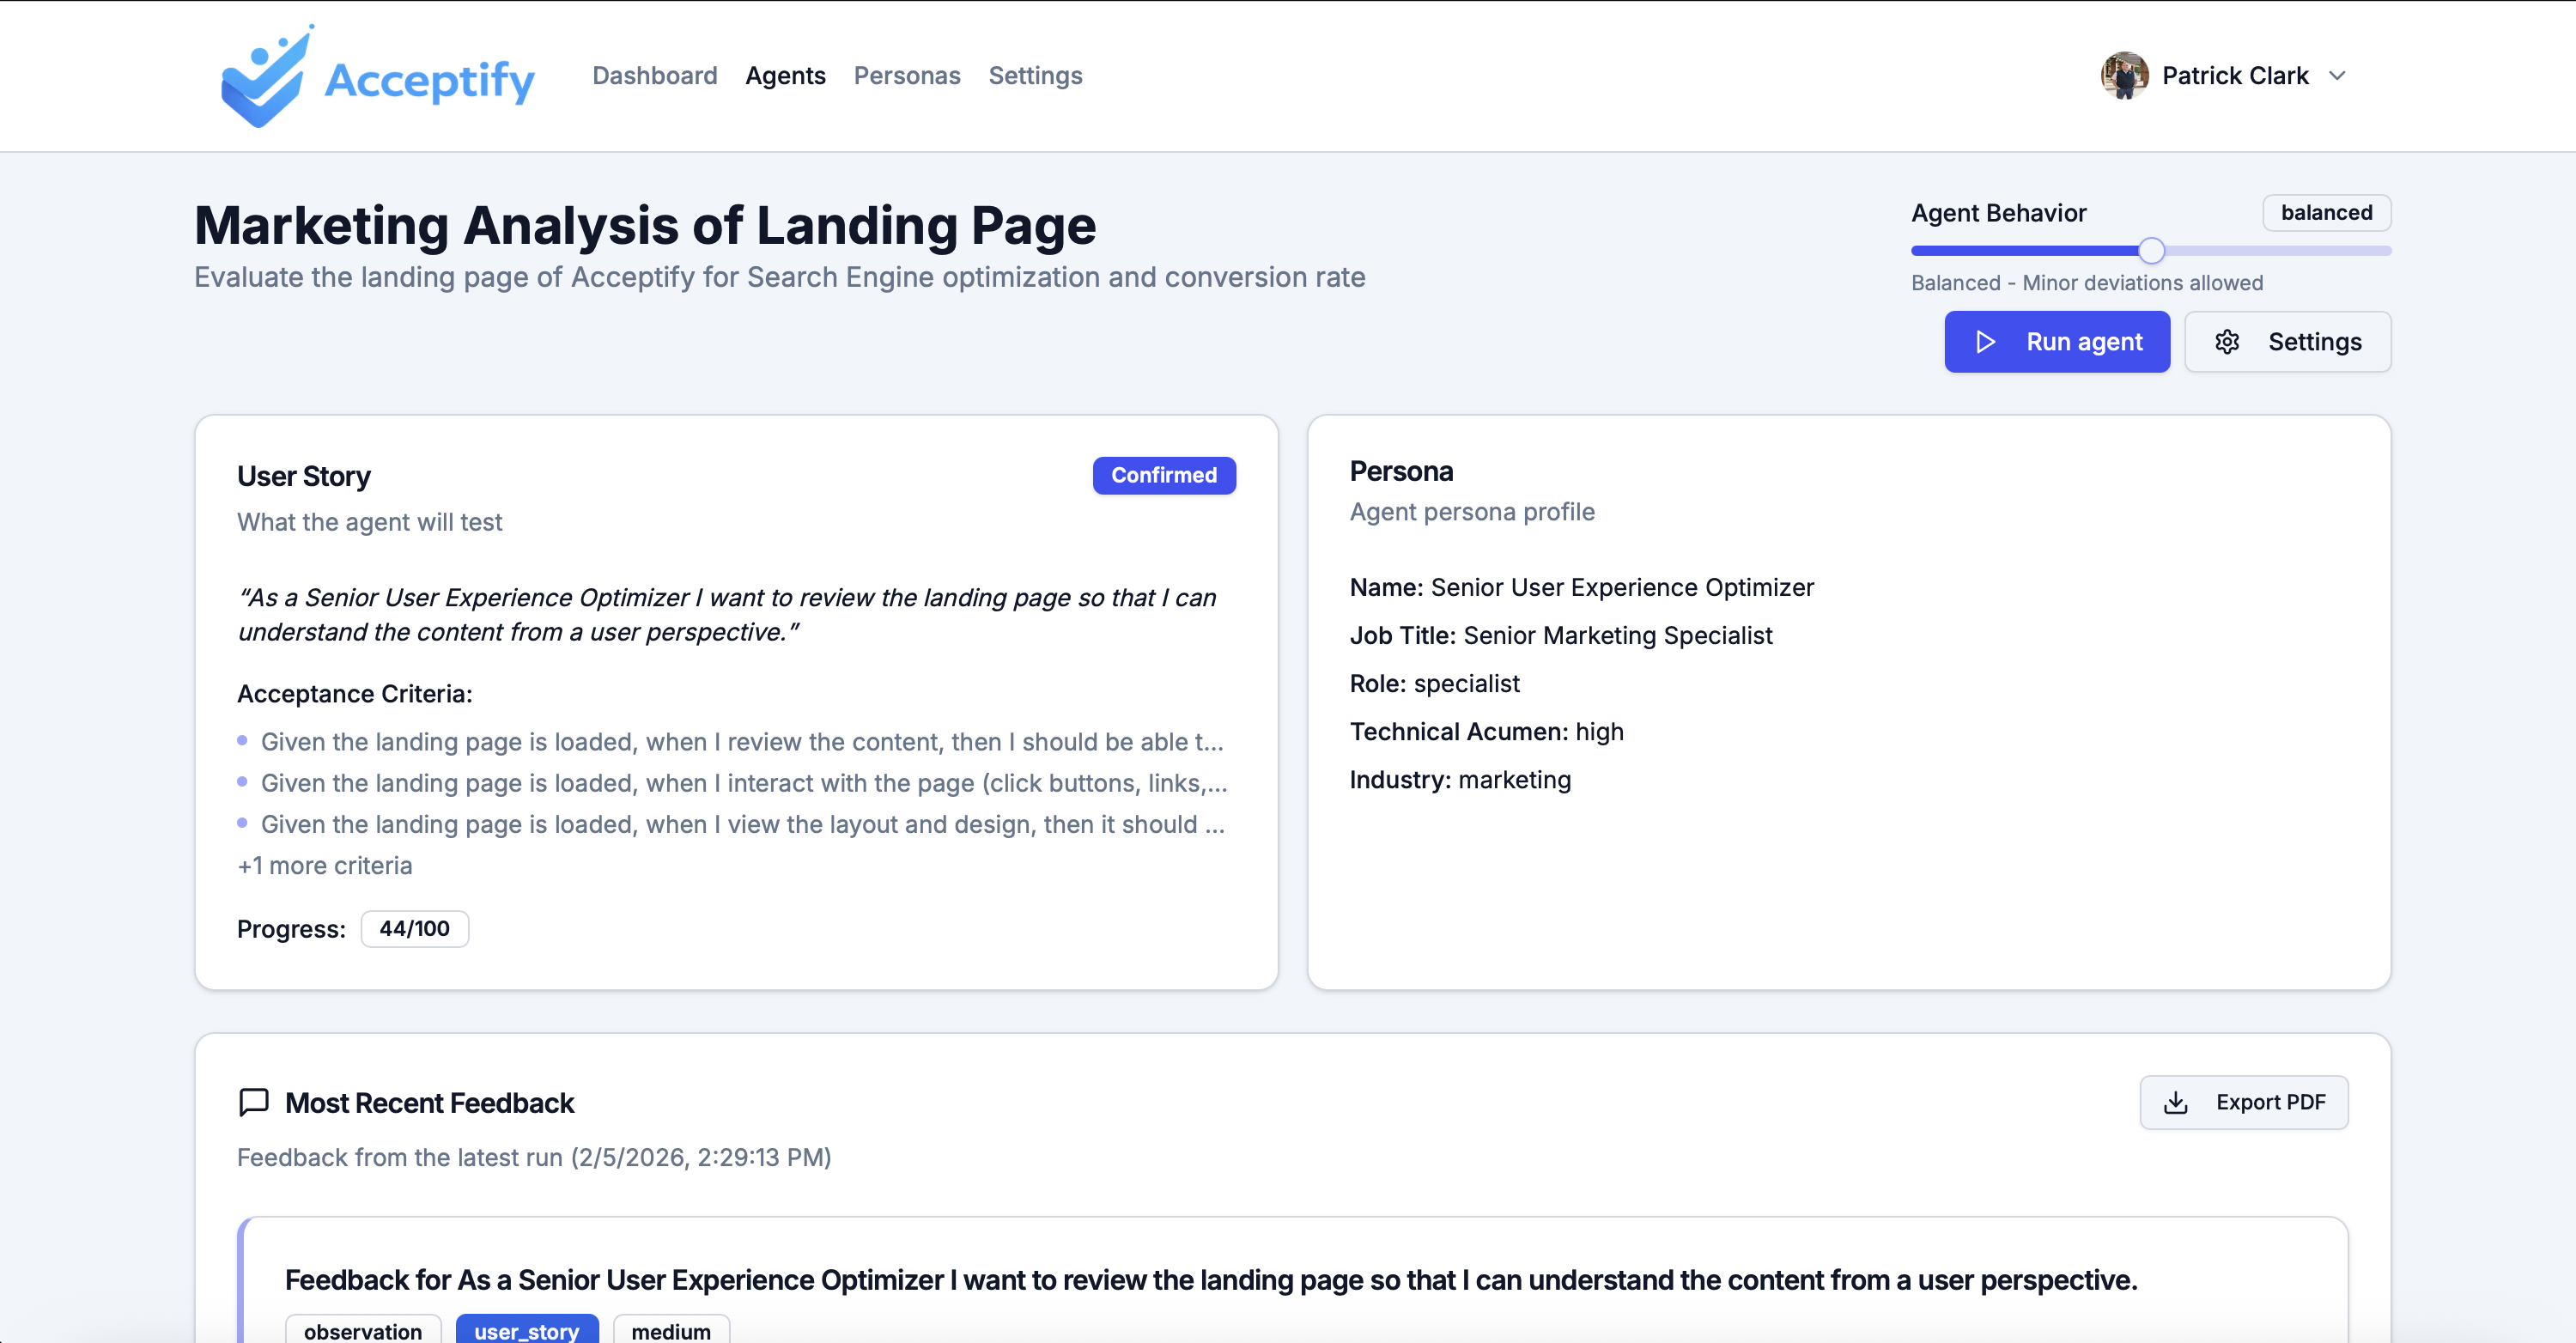Click the play icon on Run agent

click(1985, 341)
